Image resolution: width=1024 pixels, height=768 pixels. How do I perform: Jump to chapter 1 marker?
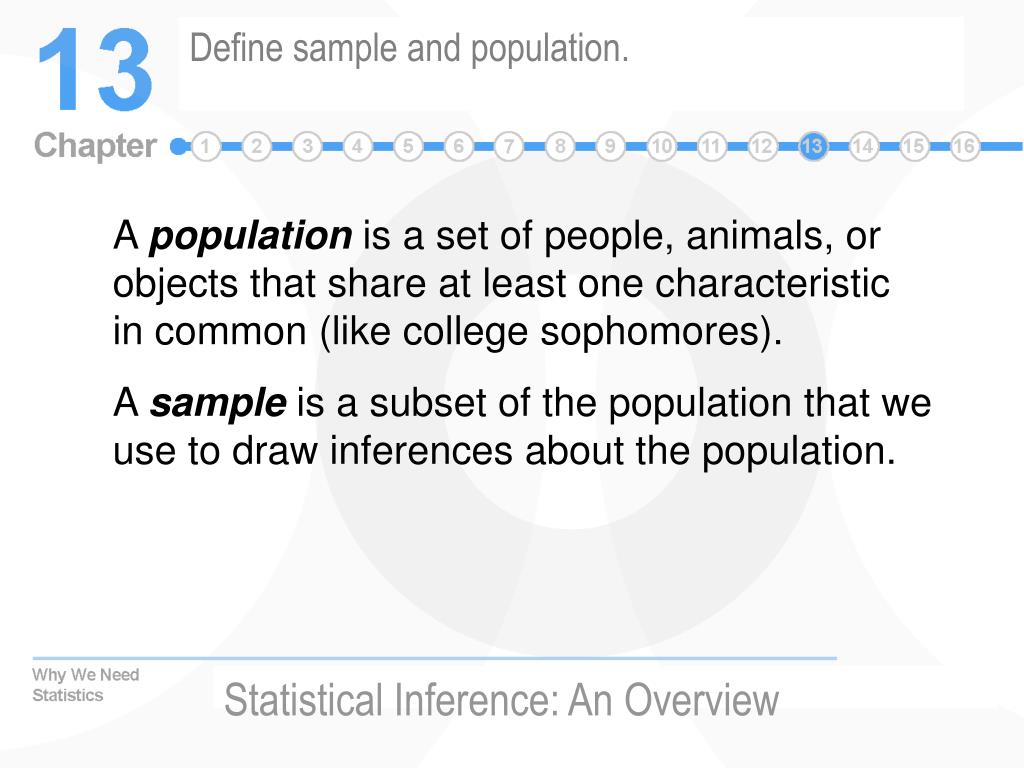(206, 146)
